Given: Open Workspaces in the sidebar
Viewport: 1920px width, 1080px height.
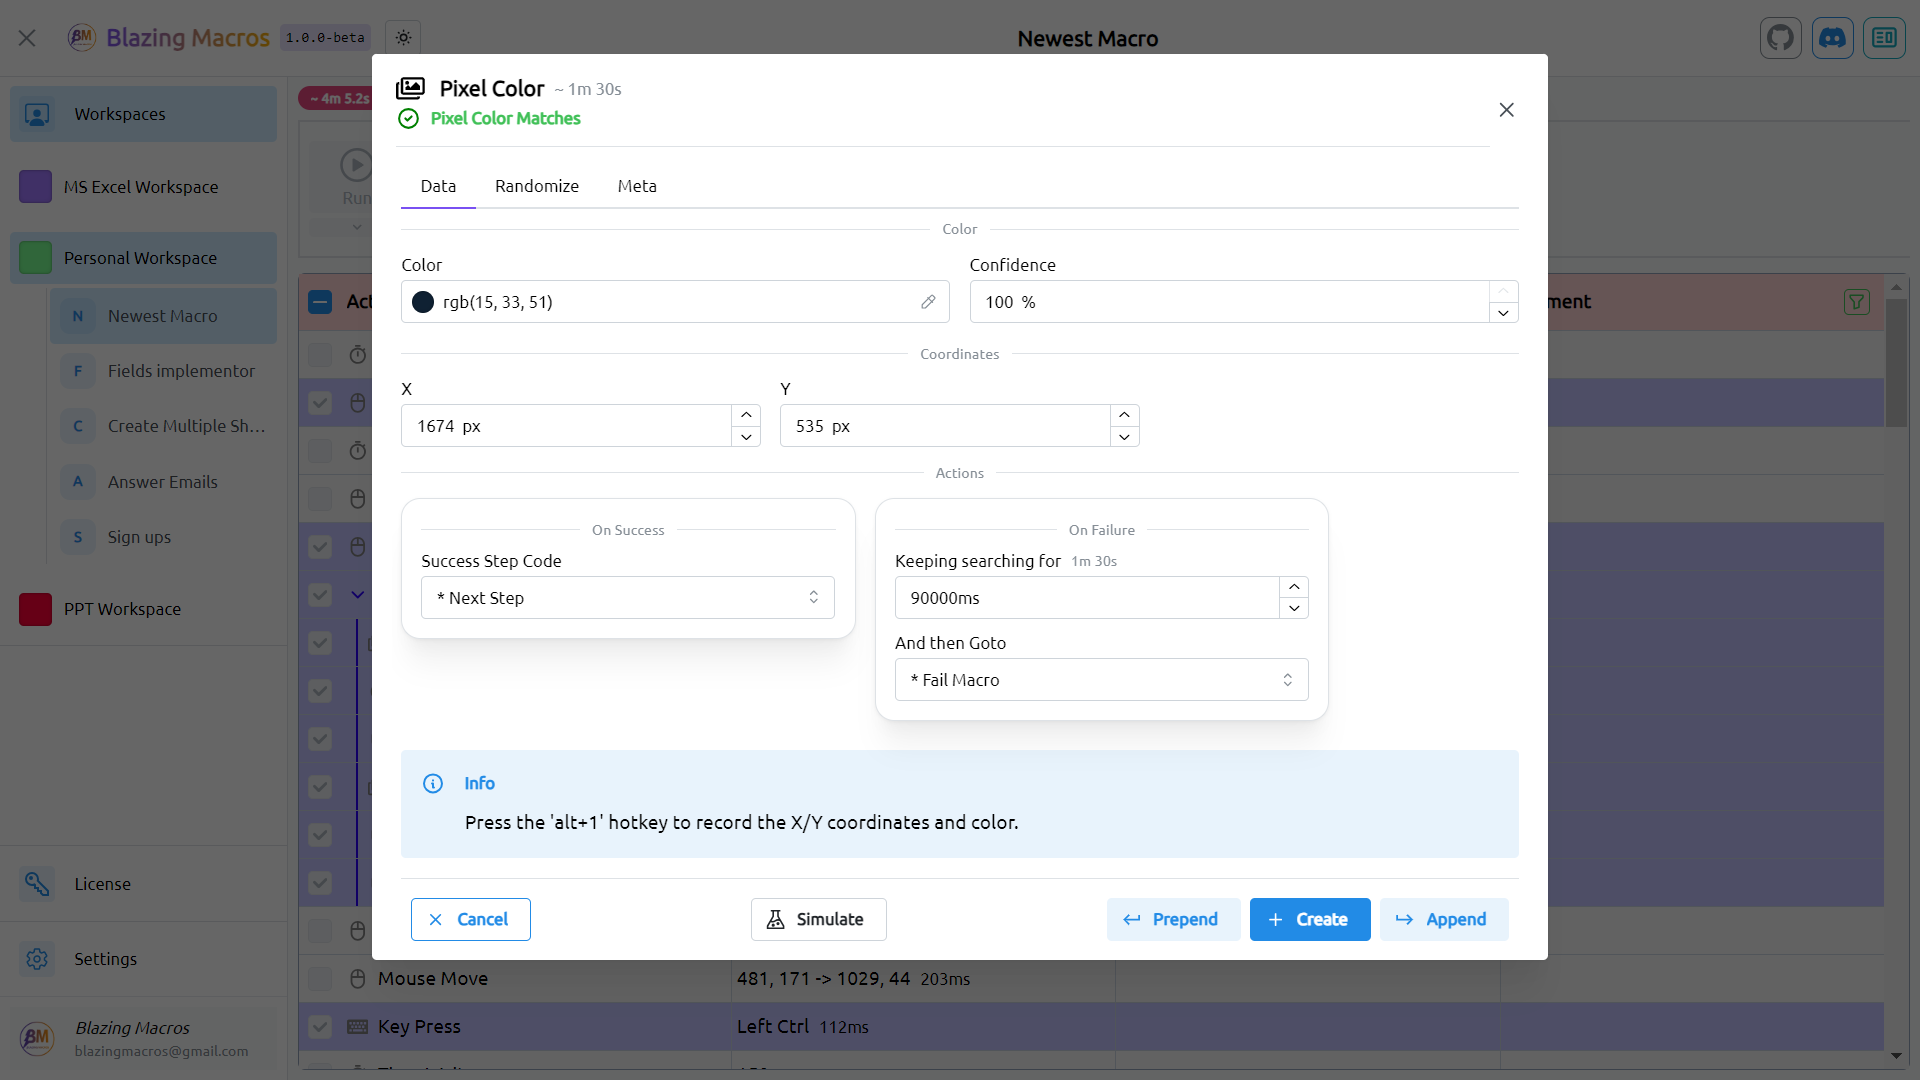Looking at the screenshot, I should coord(144,114).
